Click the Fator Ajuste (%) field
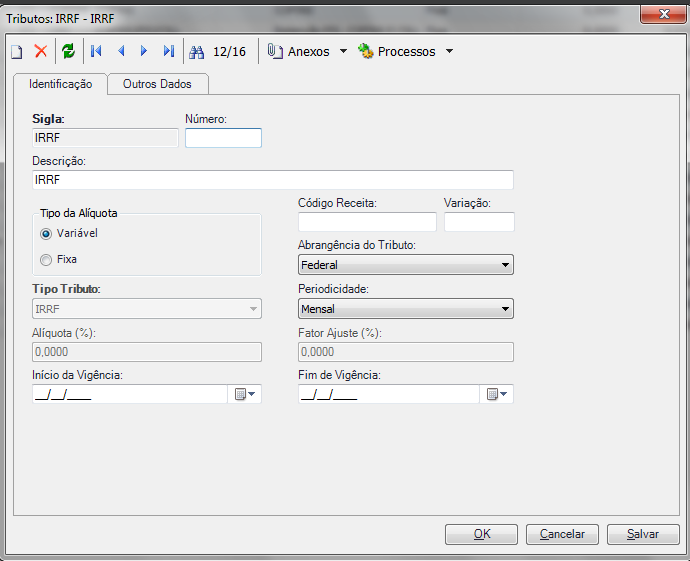Viewport: 690px width, 561px height. click(x=406, y=352)
